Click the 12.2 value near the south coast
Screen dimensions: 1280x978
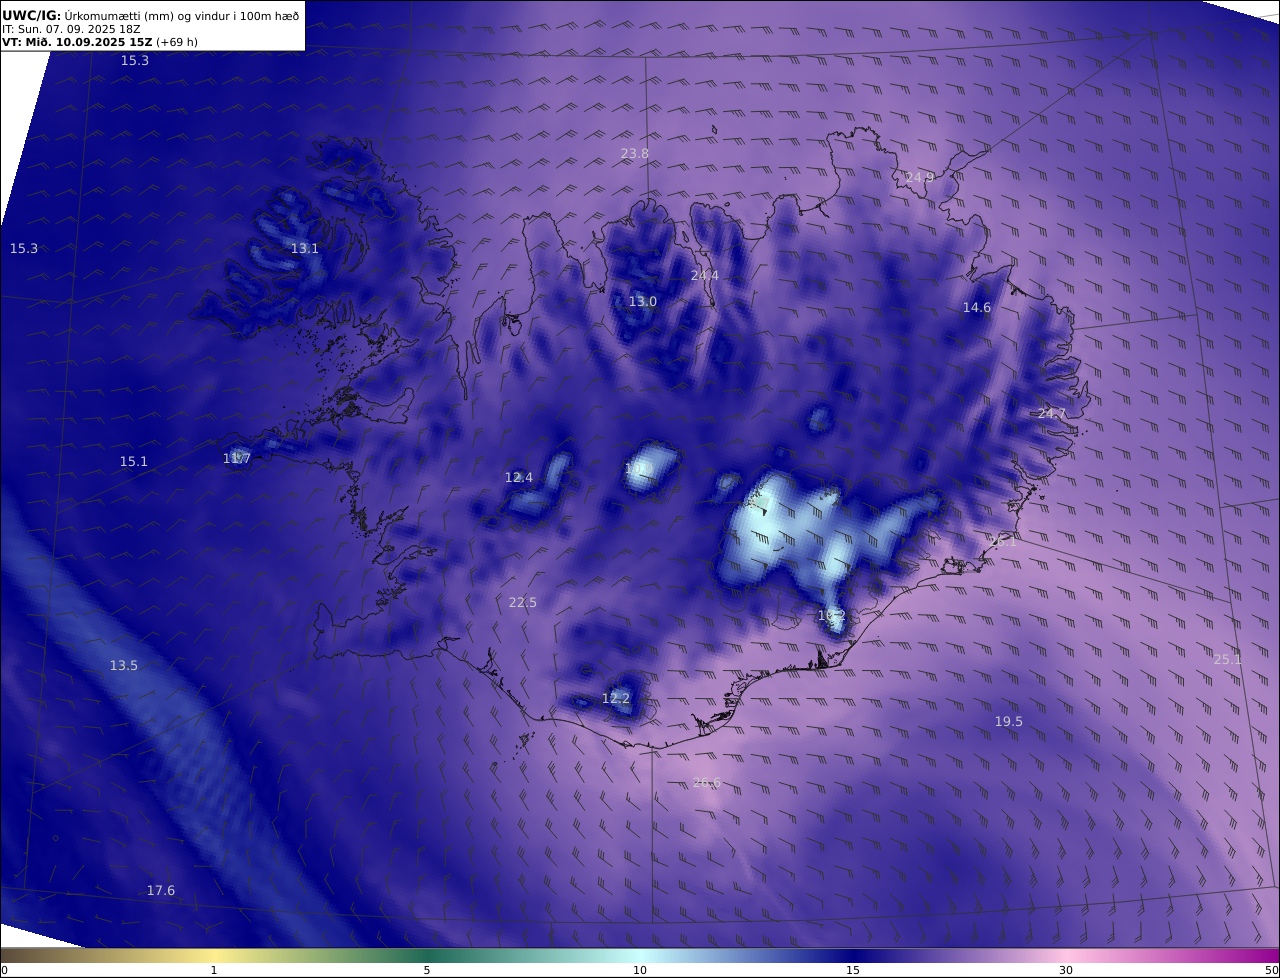coord(616,698)
